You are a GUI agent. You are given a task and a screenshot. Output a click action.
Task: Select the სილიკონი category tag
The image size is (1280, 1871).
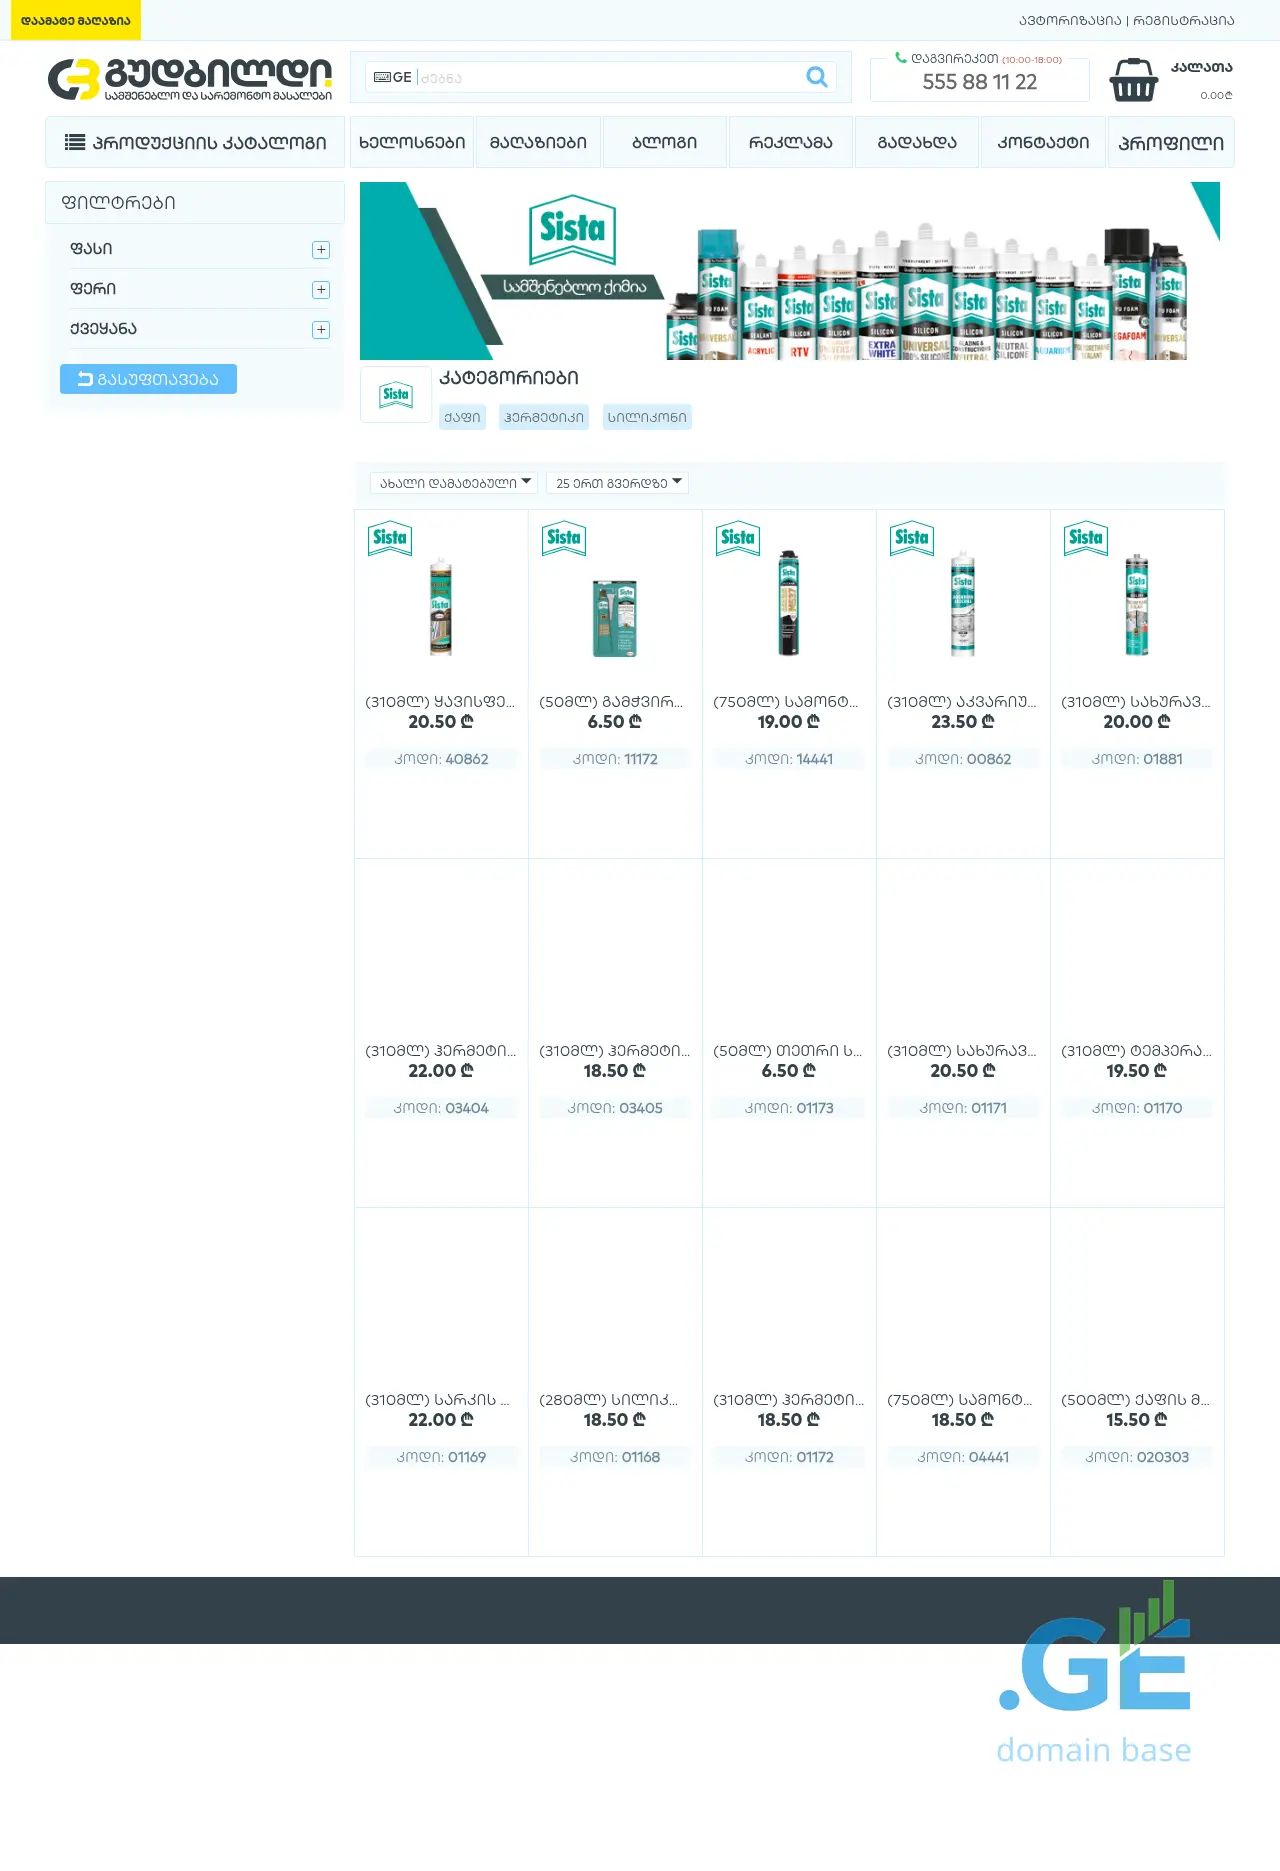pyautogui.click(x=647, y=417)
